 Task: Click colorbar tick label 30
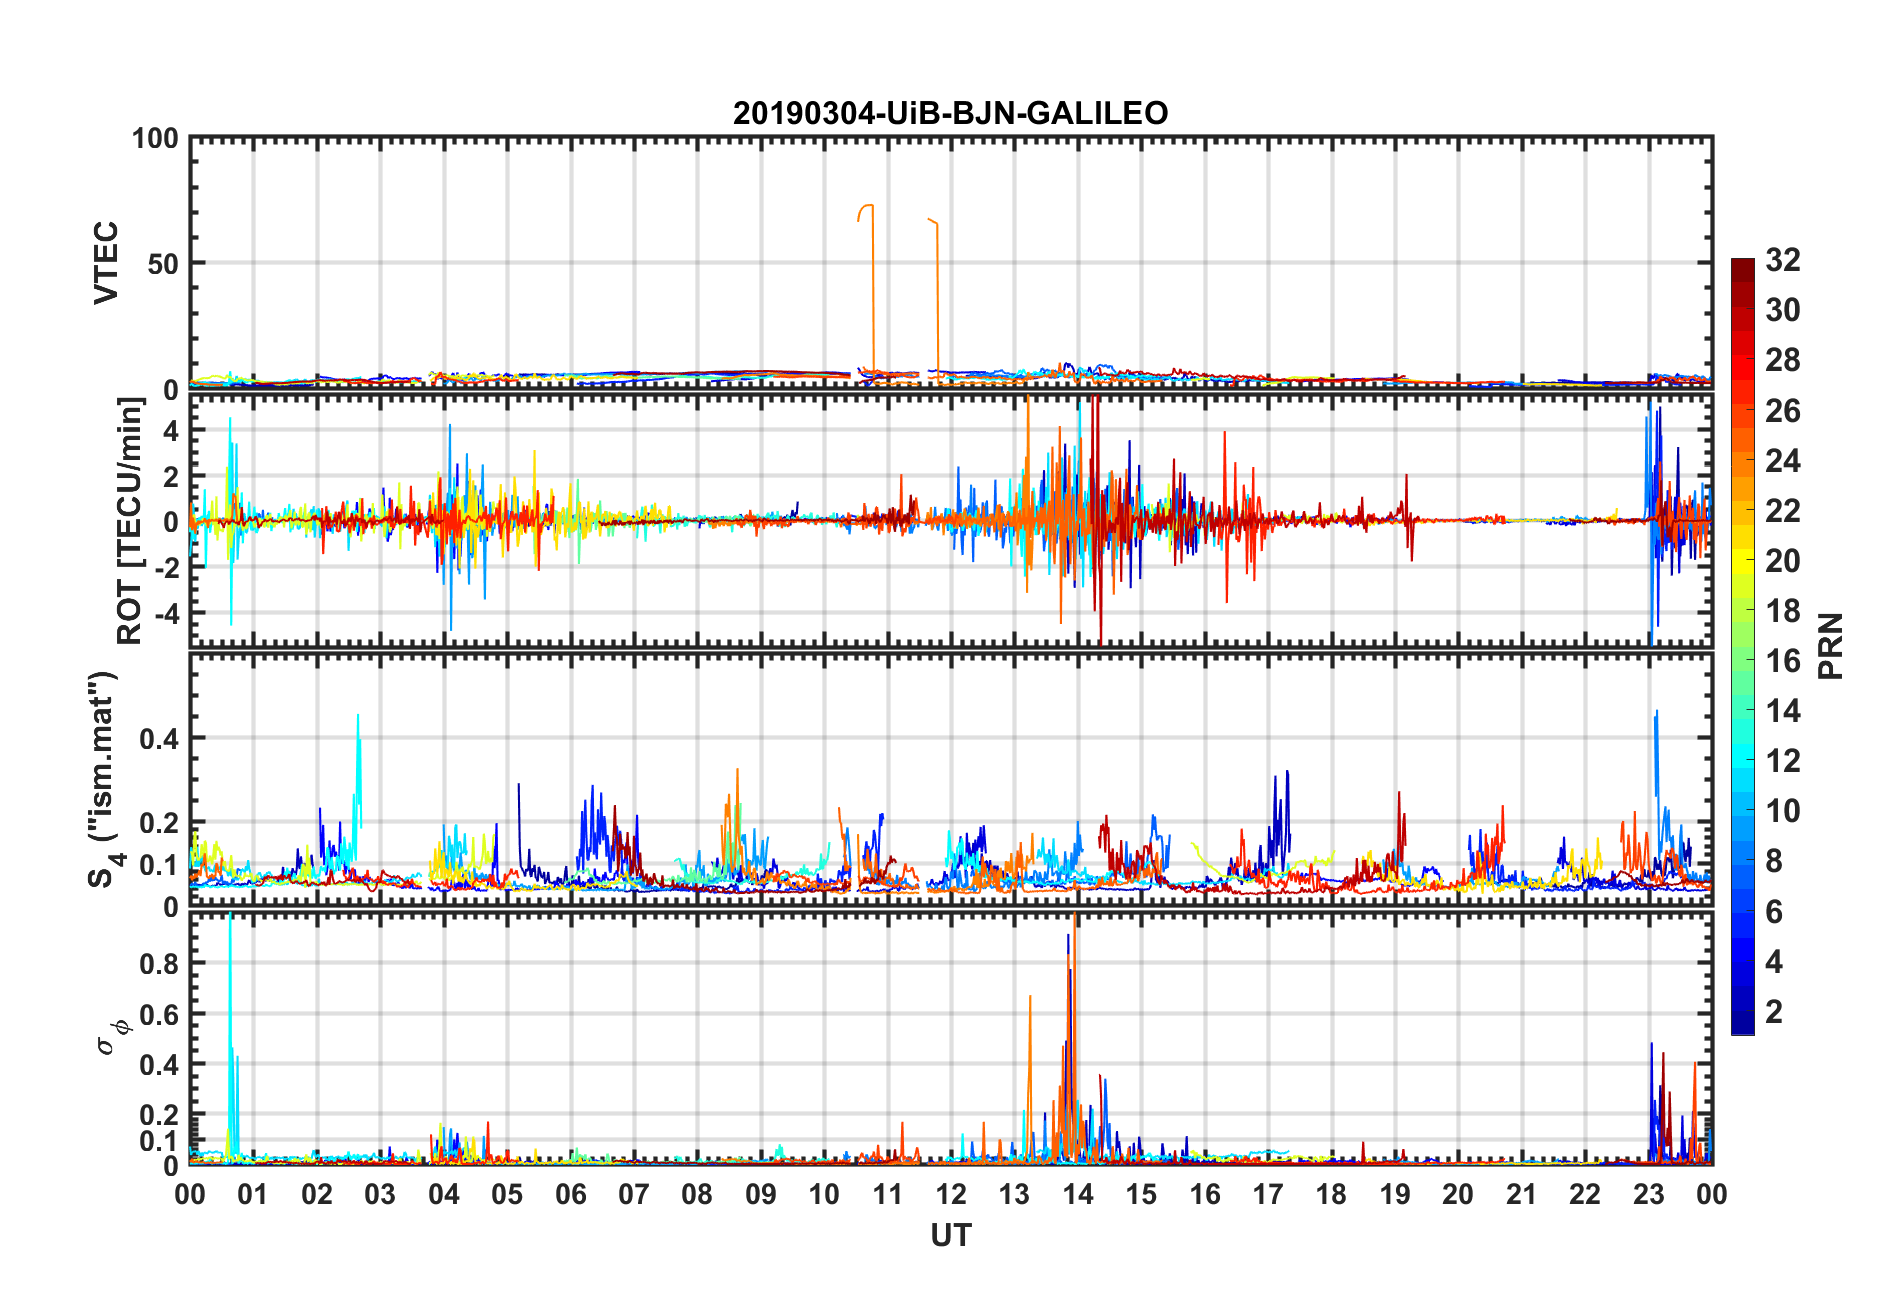click(1783, 310)
